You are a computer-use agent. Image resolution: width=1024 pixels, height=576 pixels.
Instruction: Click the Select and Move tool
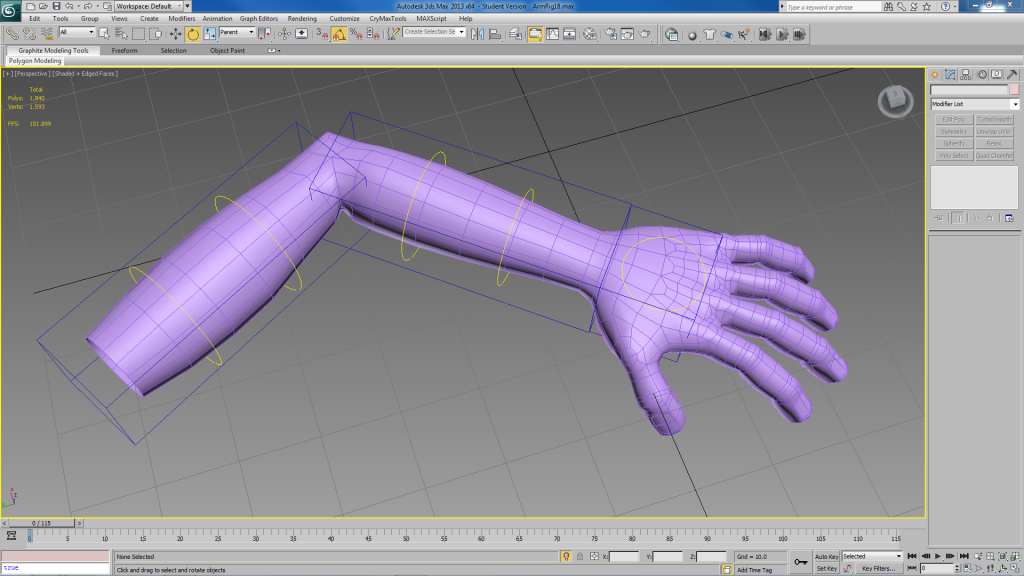(x=176, y=34)
